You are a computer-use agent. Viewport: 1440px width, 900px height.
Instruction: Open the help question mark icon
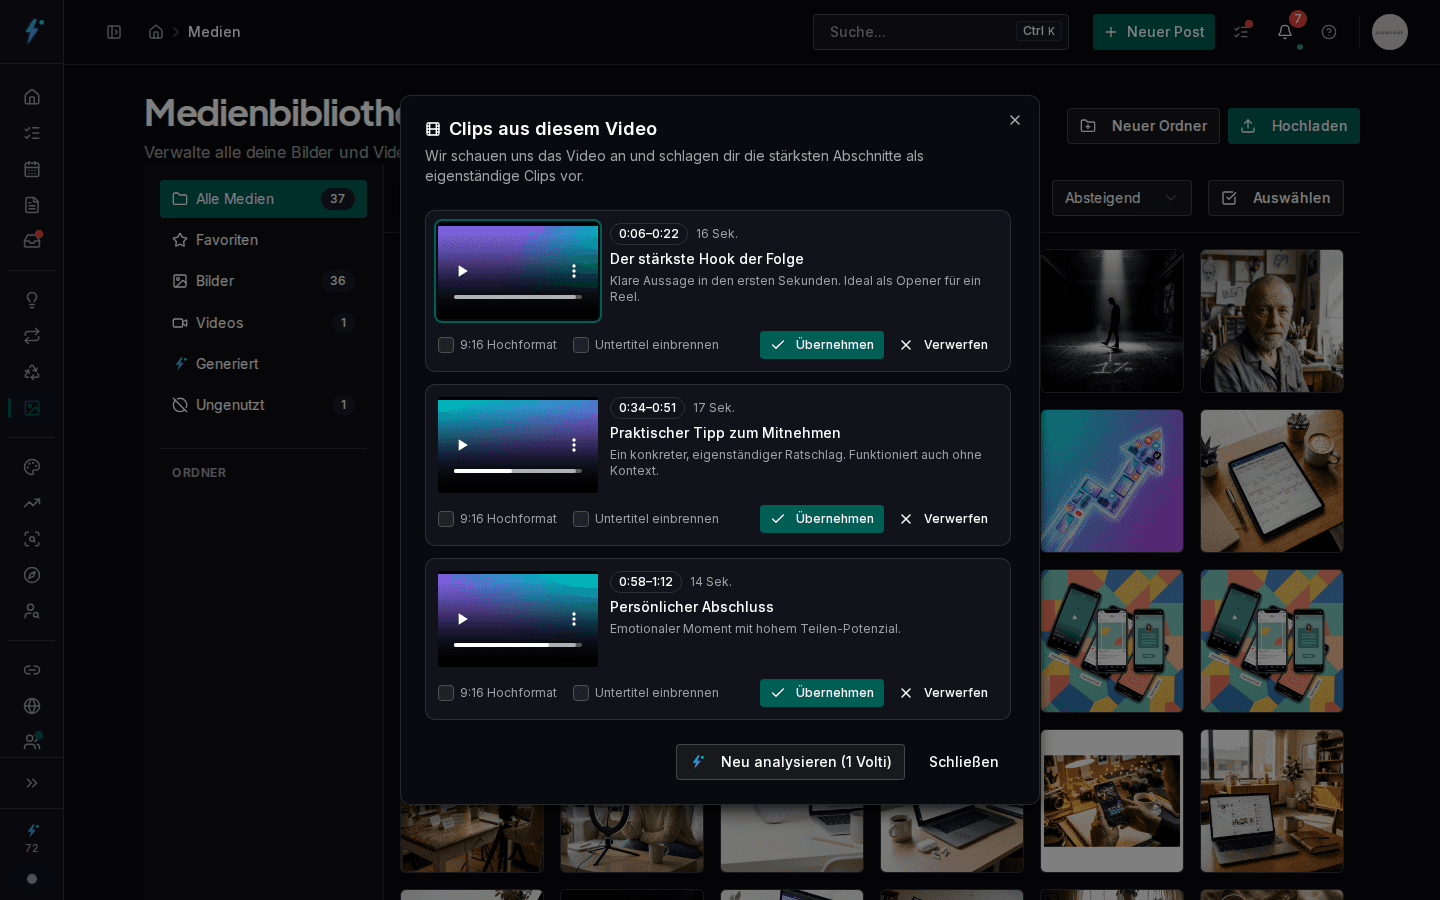[x=1329, y=32]
